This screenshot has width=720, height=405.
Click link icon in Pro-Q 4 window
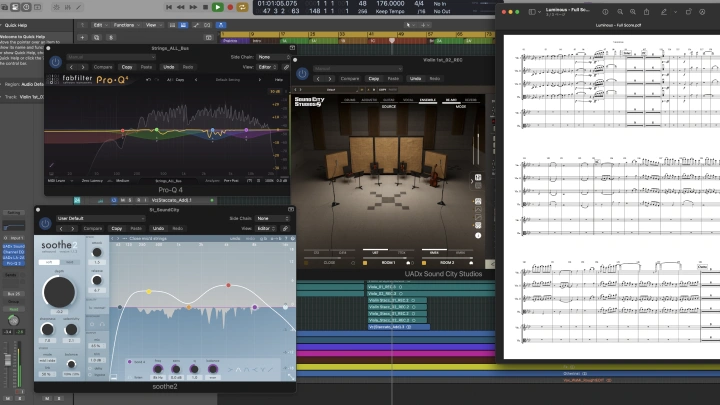(x=286, y=67)
